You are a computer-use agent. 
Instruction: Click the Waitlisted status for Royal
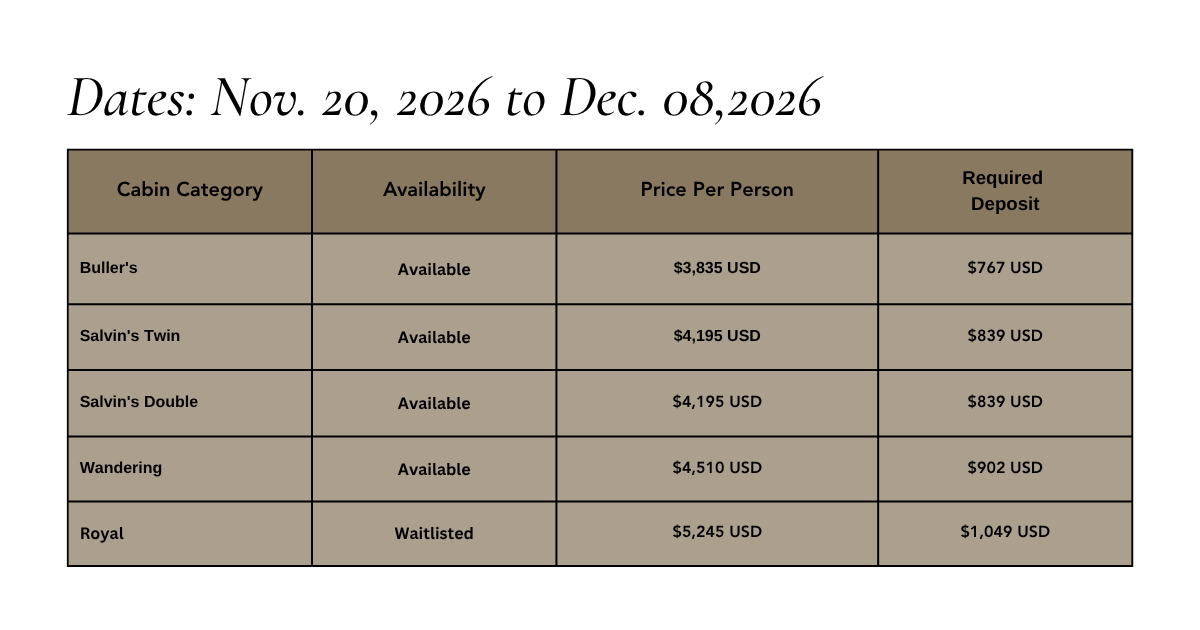pos(434,534)
